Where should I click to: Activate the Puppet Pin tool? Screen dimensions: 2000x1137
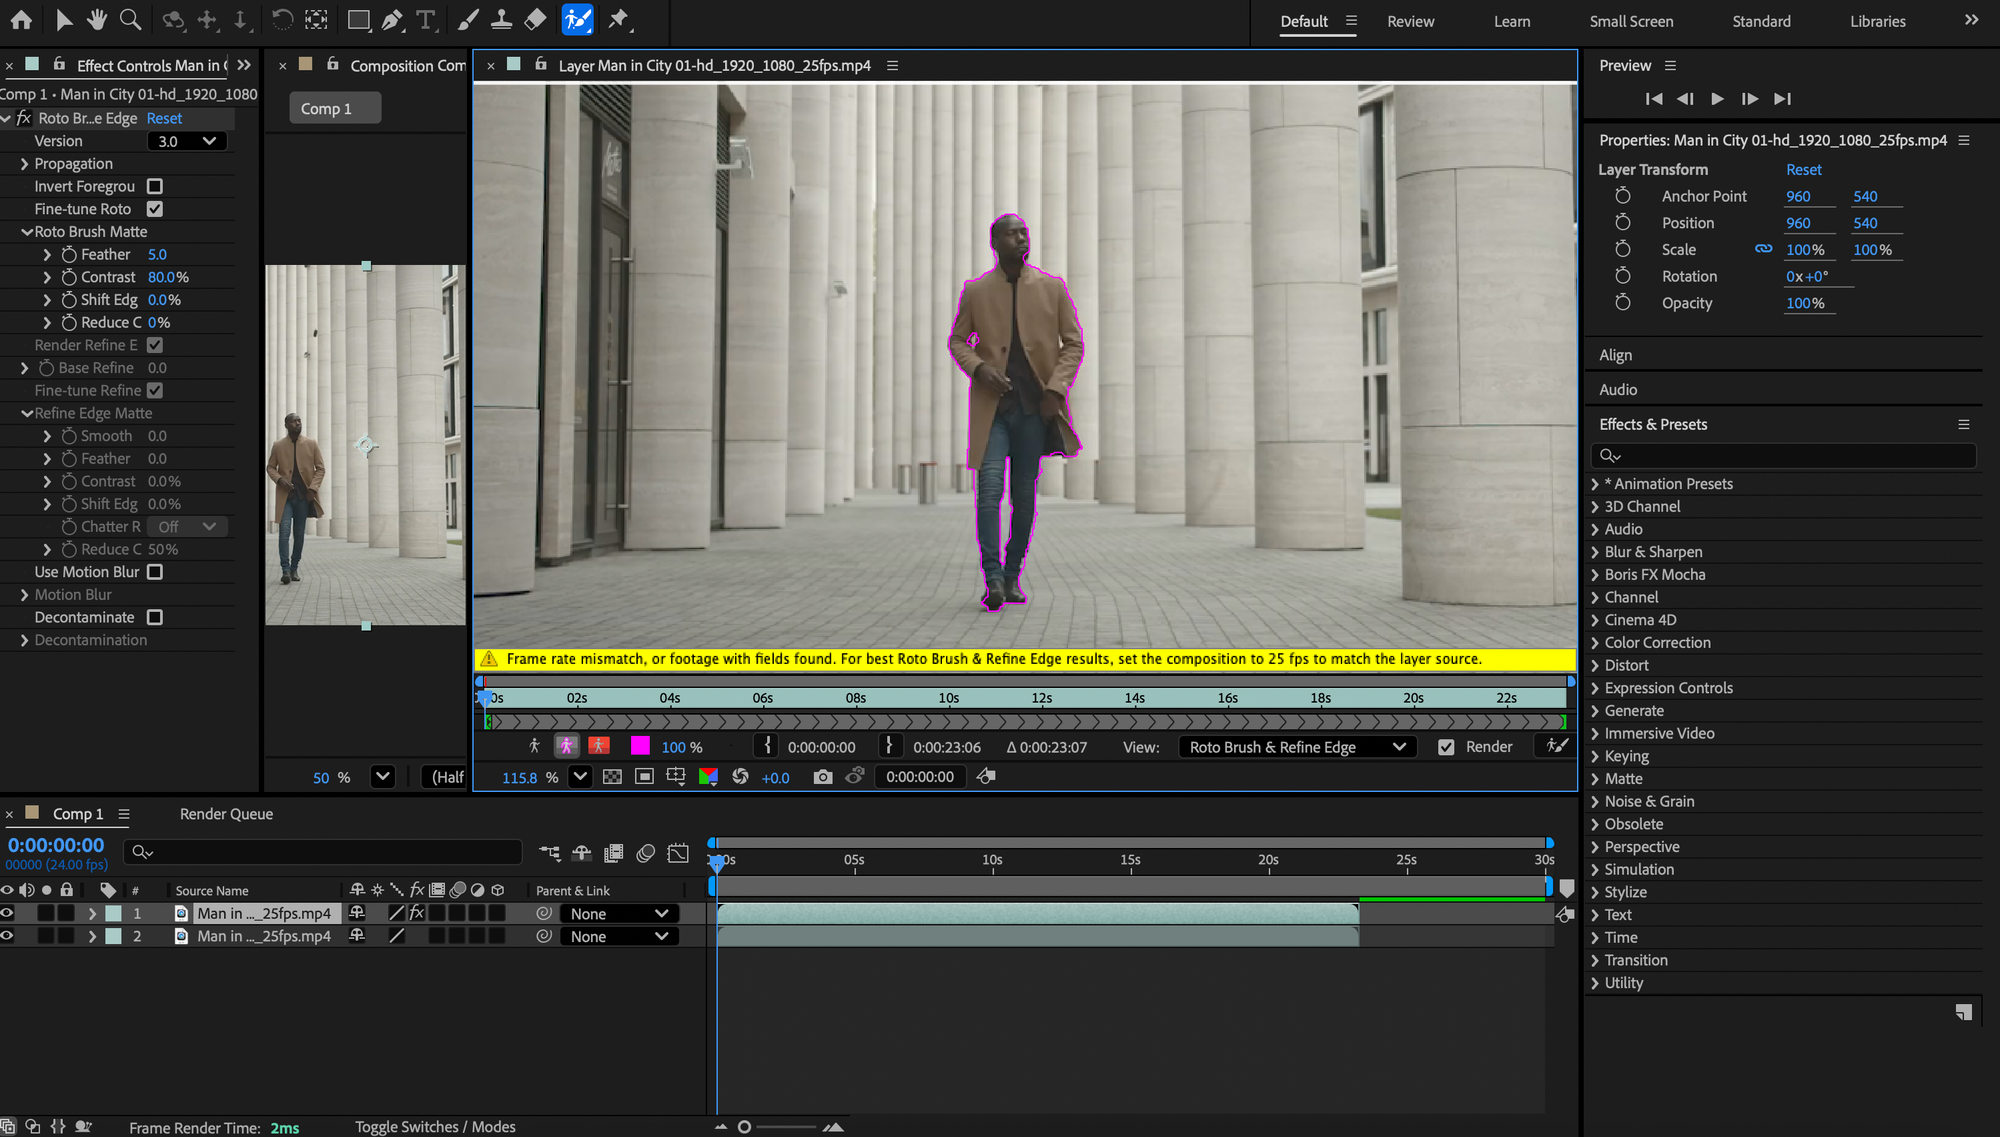pyautogui.click(x=619, y=19)
